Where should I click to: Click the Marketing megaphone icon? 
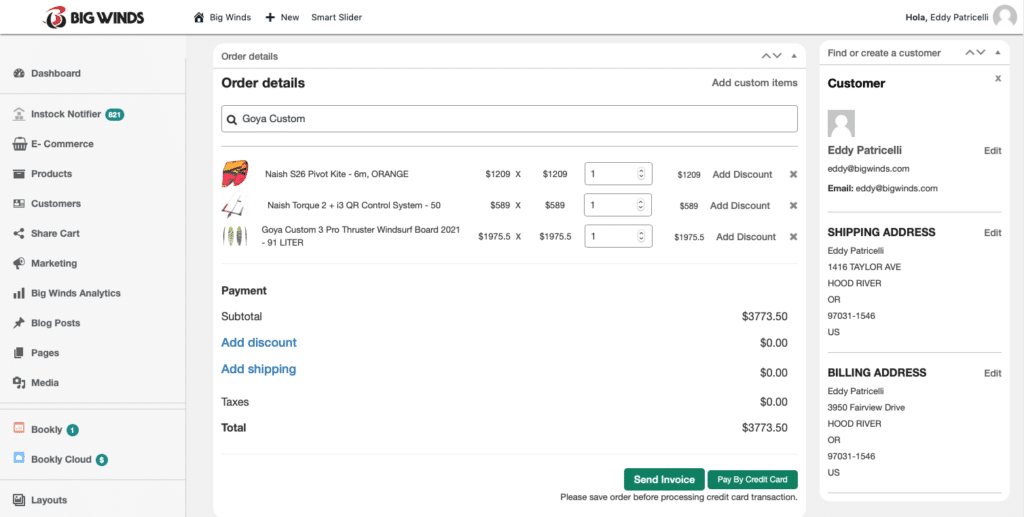19,264
